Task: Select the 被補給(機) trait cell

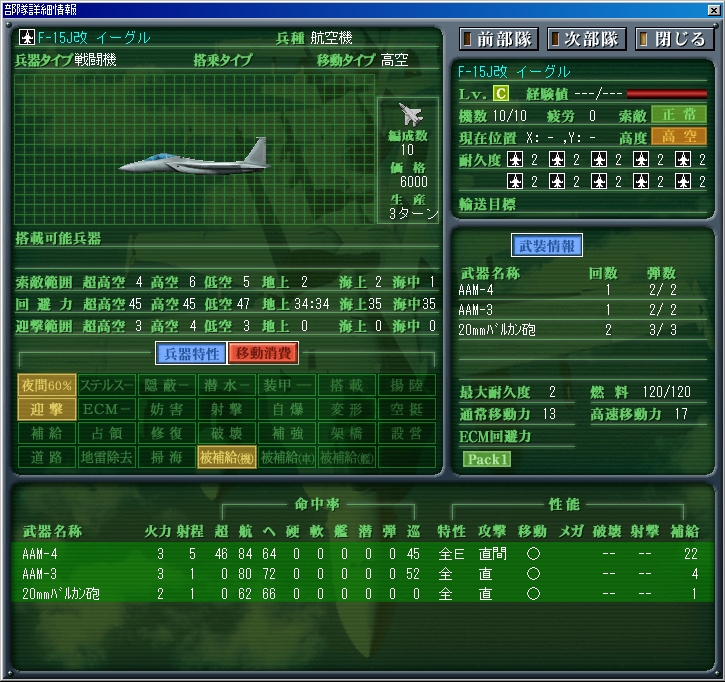Action: (227, 457)
